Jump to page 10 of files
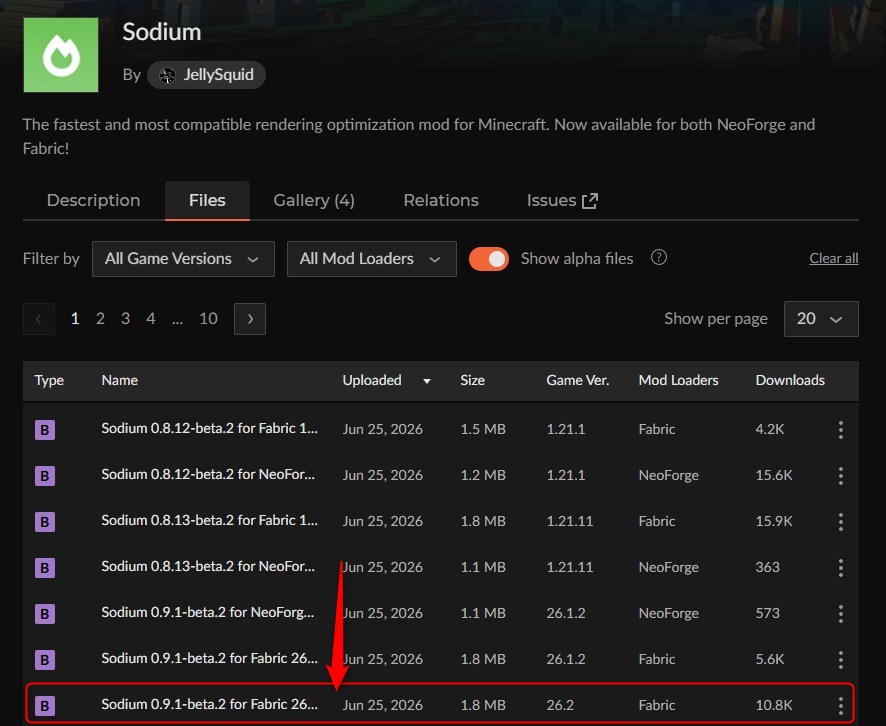Screen dimensions: 886x726 point(208,319)
